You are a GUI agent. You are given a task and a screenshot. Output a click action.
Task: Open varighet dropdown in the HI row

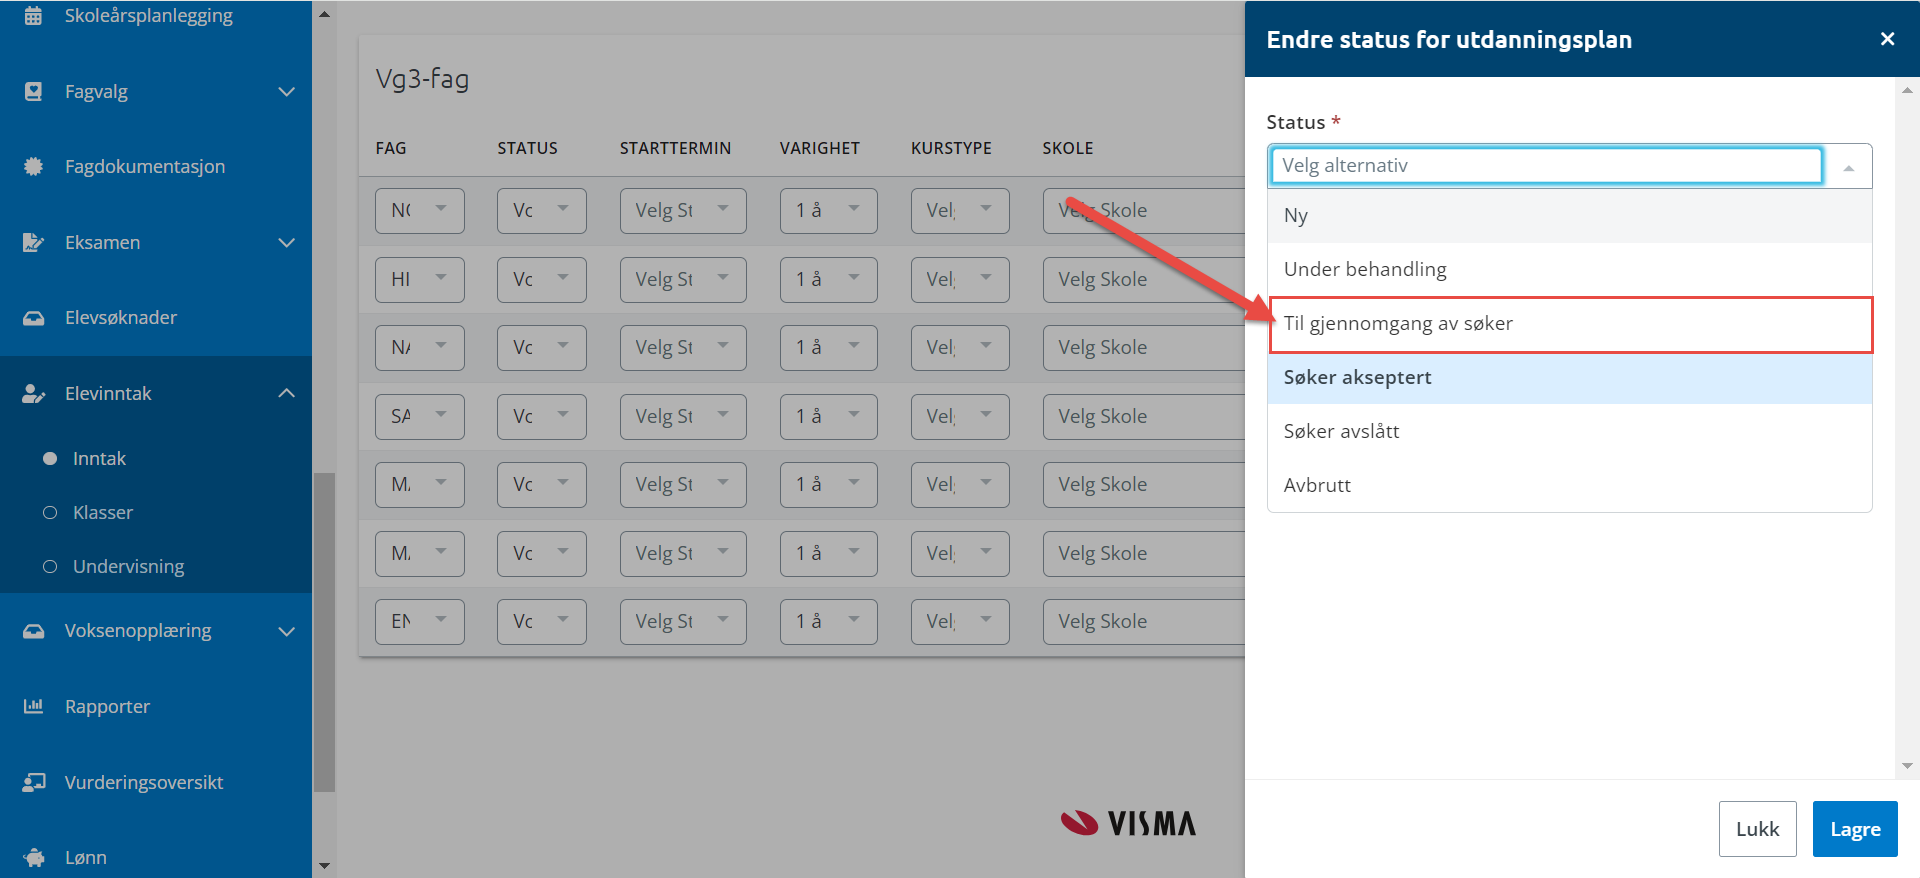click(x=829, y=280)
